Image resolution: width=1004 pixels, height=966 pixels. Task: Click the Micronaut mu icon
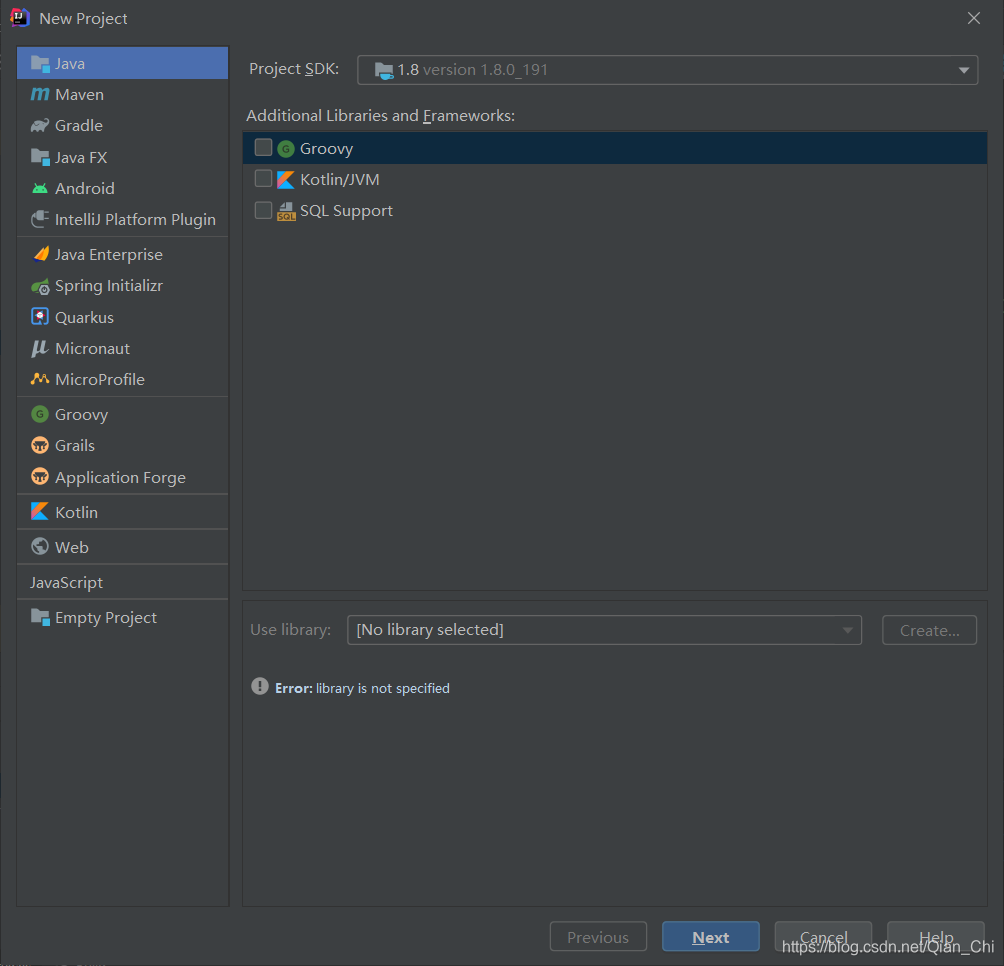pyautogui.click(x=40, y=348)
